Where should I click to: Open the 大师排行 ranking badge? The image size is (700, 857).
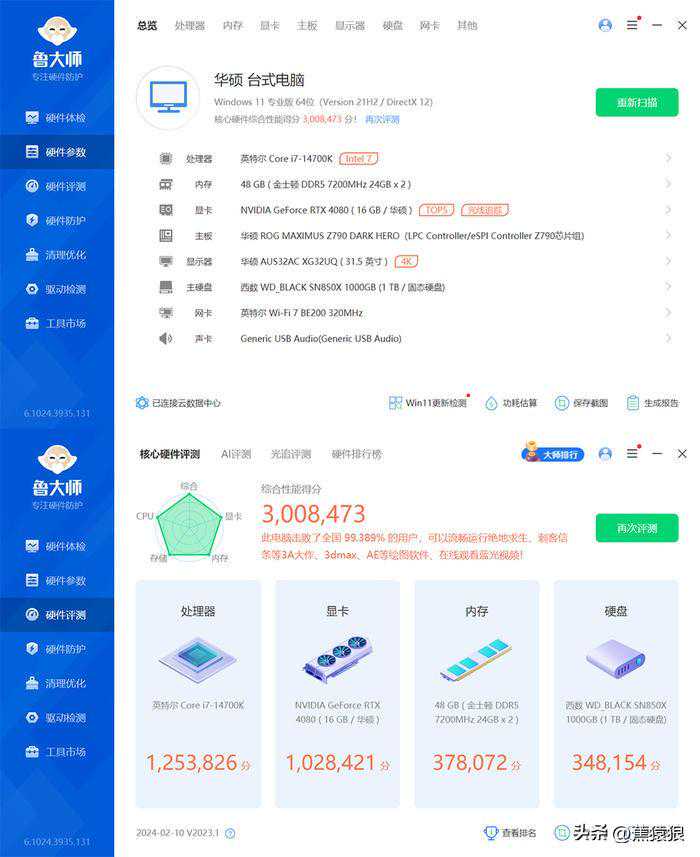[x=552, y=454]
